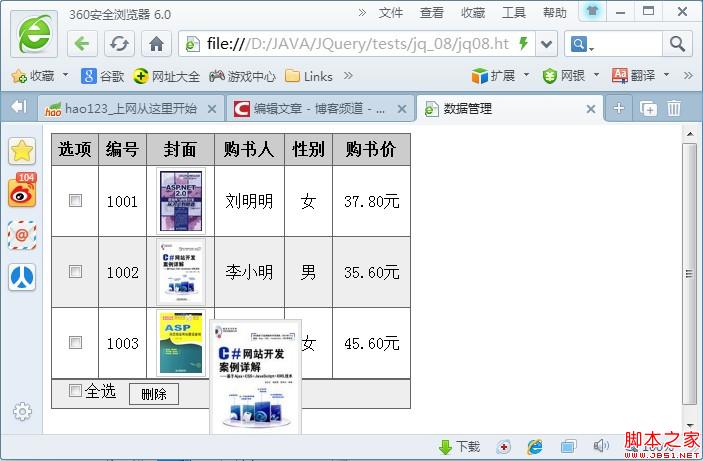This screenshot has width=703, height=461.
Task: Open the 网址大全 bookmark link
Action: click(x=167, y=76)
